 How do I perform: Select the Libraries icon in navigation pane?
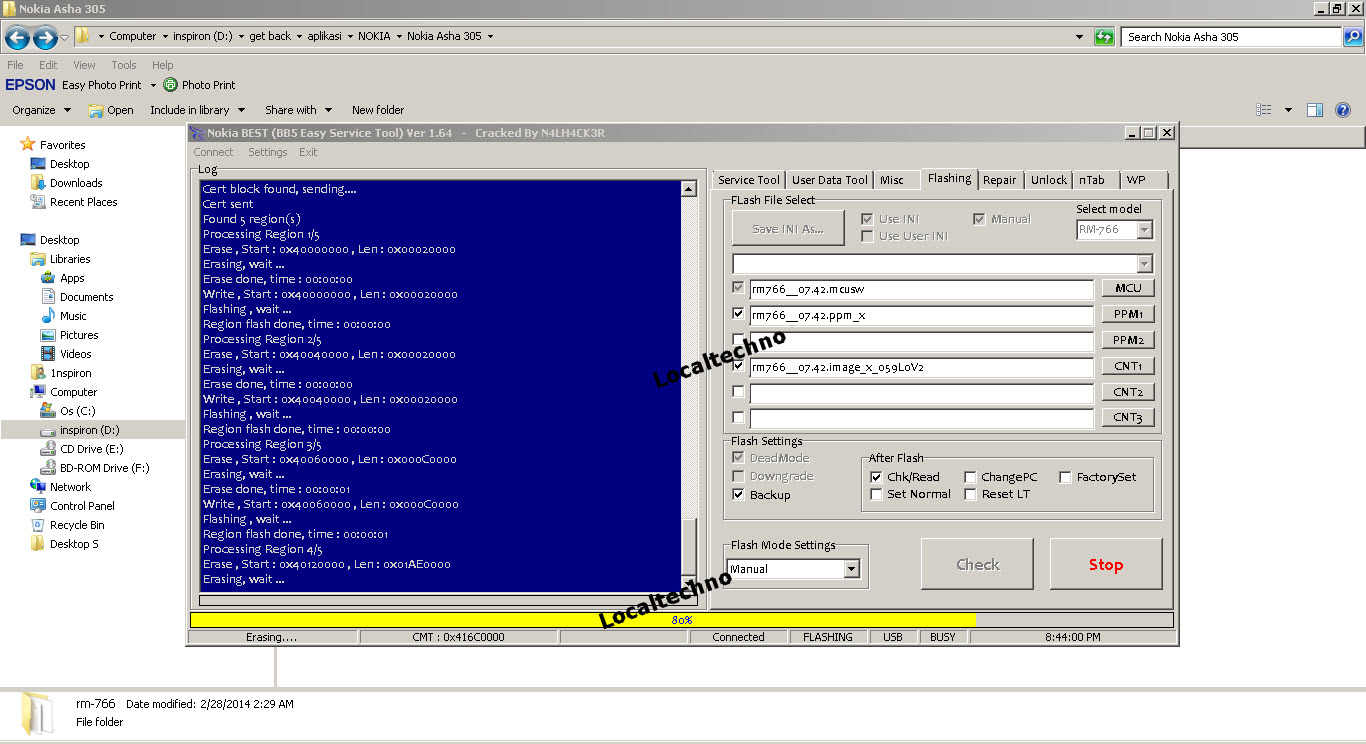38,259
